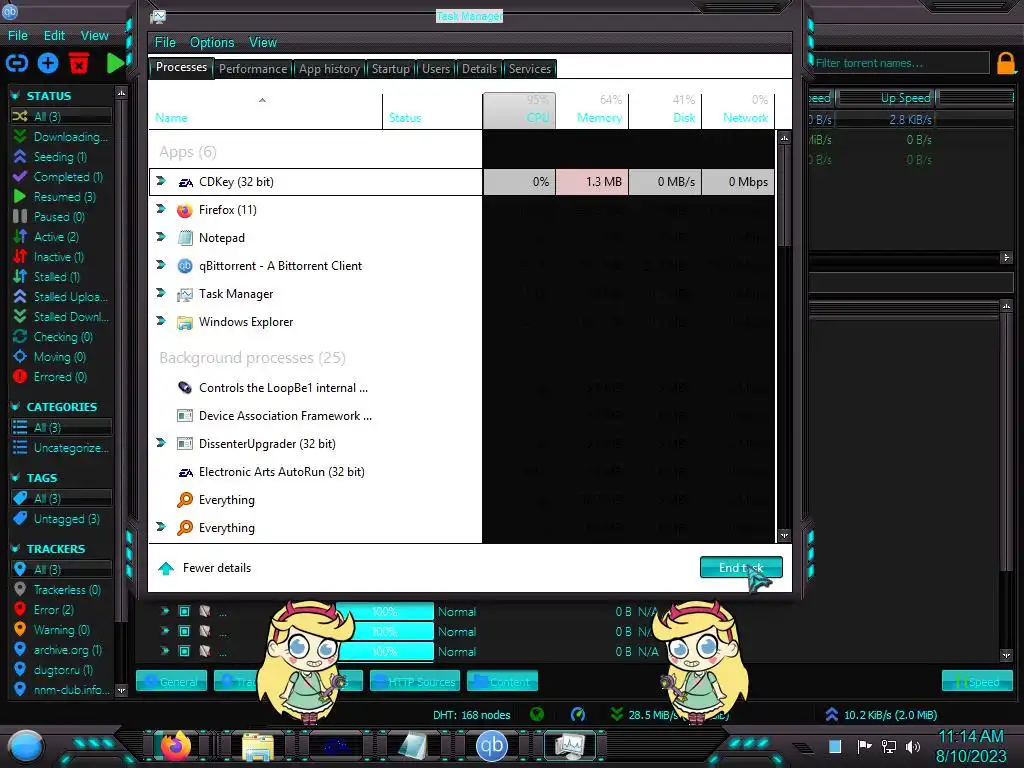
Task: Select the All (3) status filter
Action: 61,116
